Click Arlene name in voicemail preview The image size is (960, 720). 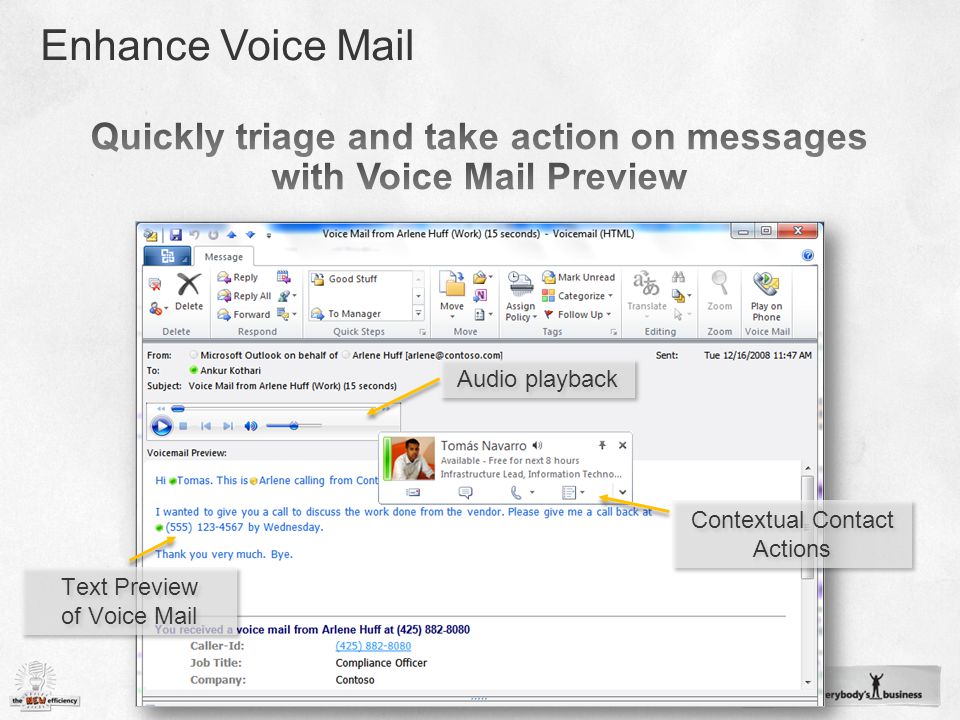coord(274,481)
